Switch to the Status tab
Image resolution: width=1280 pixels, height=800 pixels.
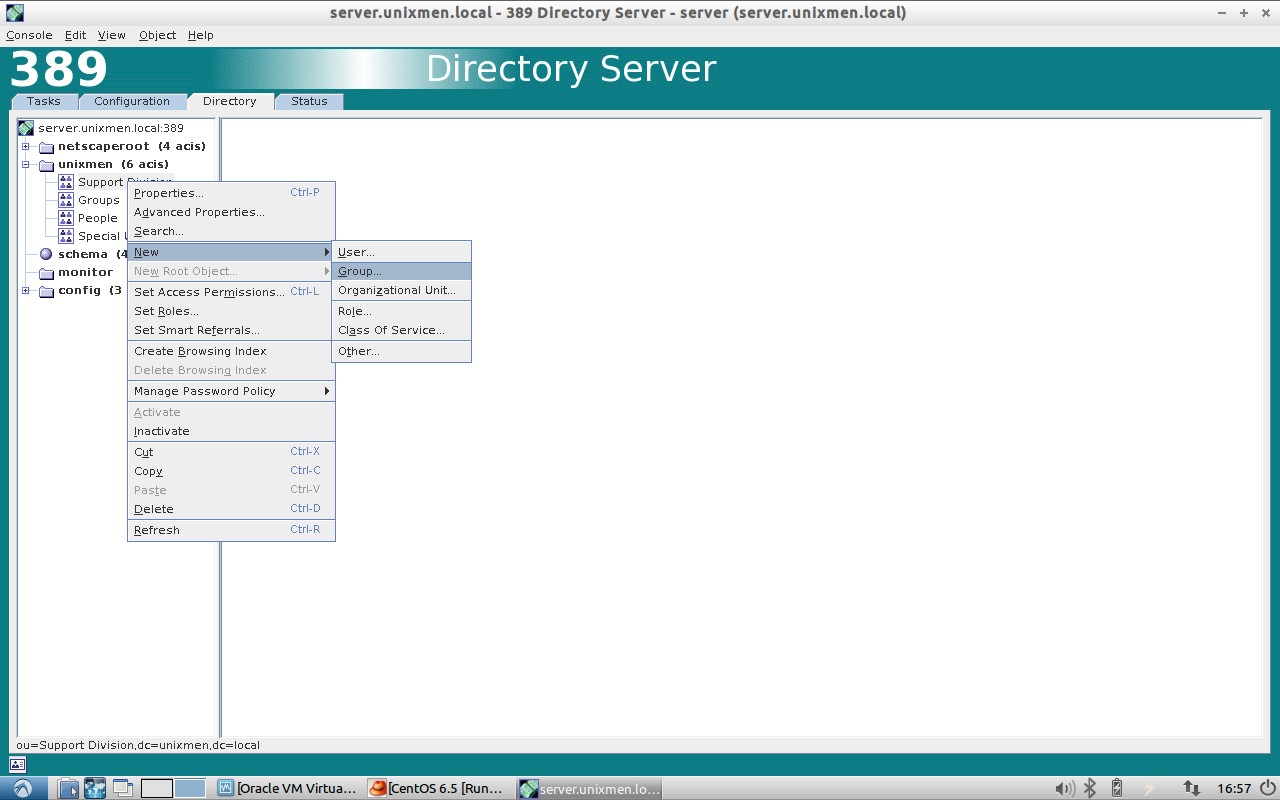(x=309, y=101)
